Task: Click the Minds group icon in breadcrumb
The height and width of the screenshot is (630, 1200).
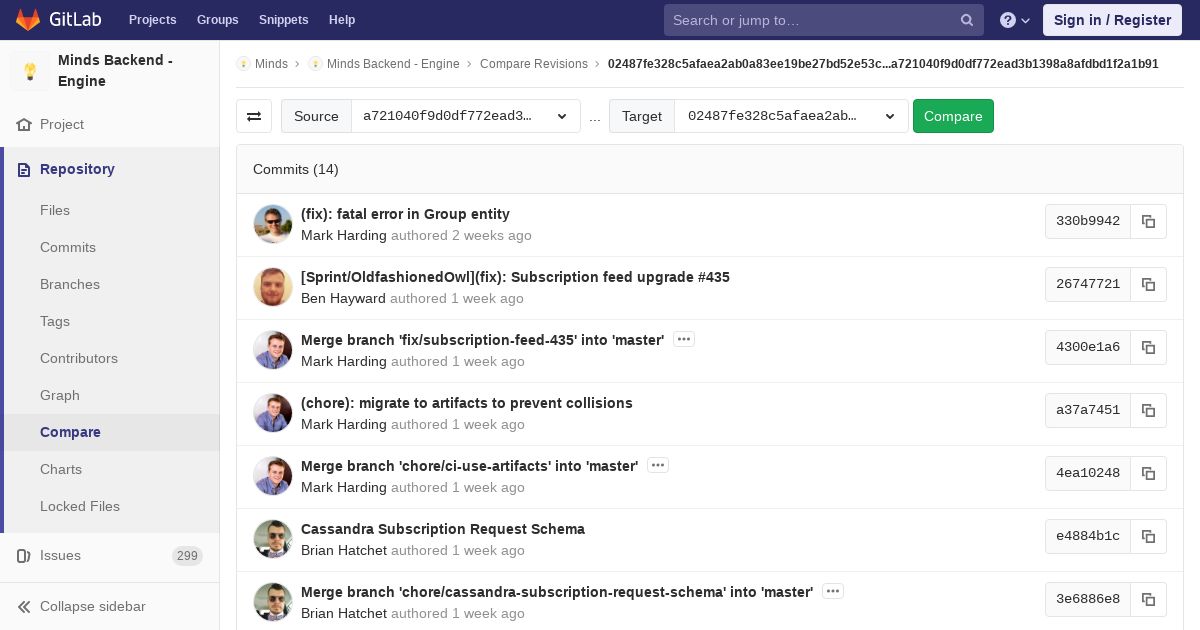Action: [243, 64]
